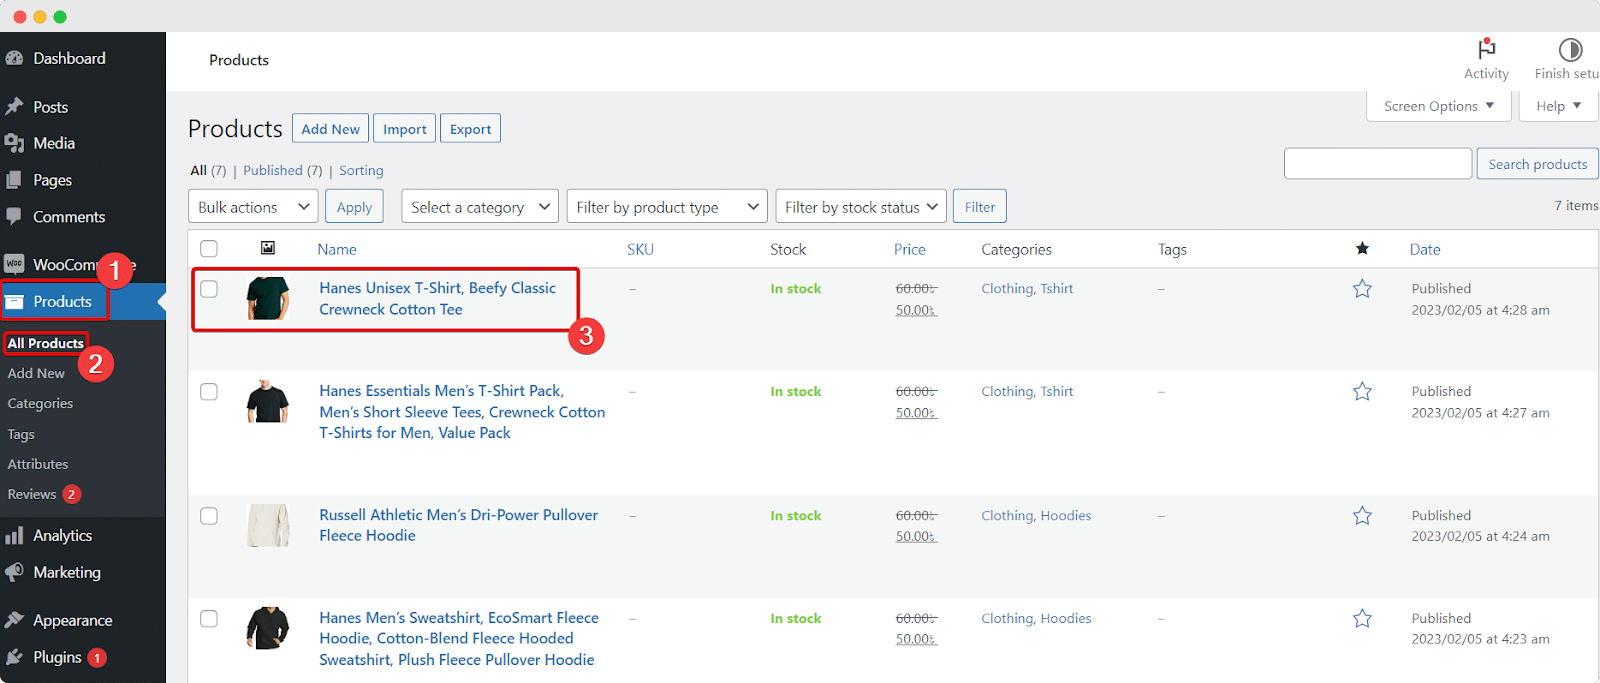The height and width of the screenshot is (683, 1600).
Task: Check the Hanes Unisex T-Shirt row checkbox
Action: click(x=209, y=289)
